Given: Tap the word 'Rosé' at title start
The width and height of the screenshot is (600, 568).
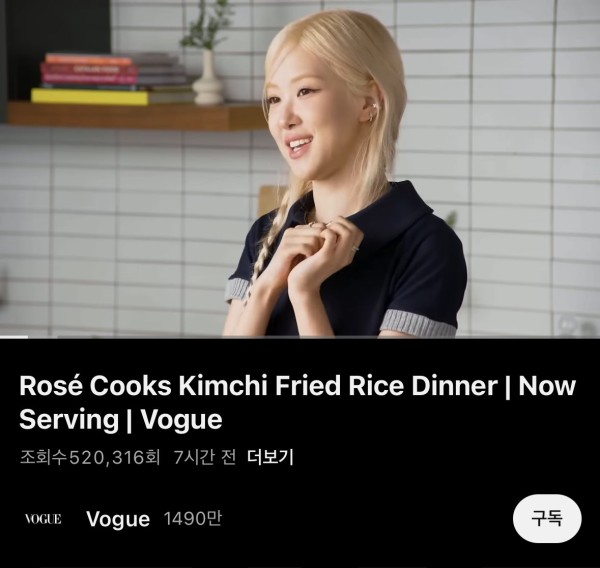Looking at the screenshot, I should point(51,386).
